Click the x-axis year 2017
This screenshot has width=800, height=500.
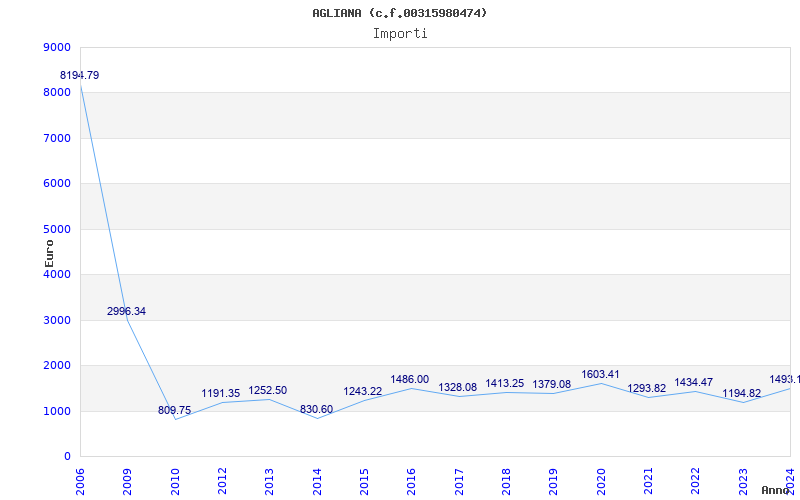click(x=459, y=481)
